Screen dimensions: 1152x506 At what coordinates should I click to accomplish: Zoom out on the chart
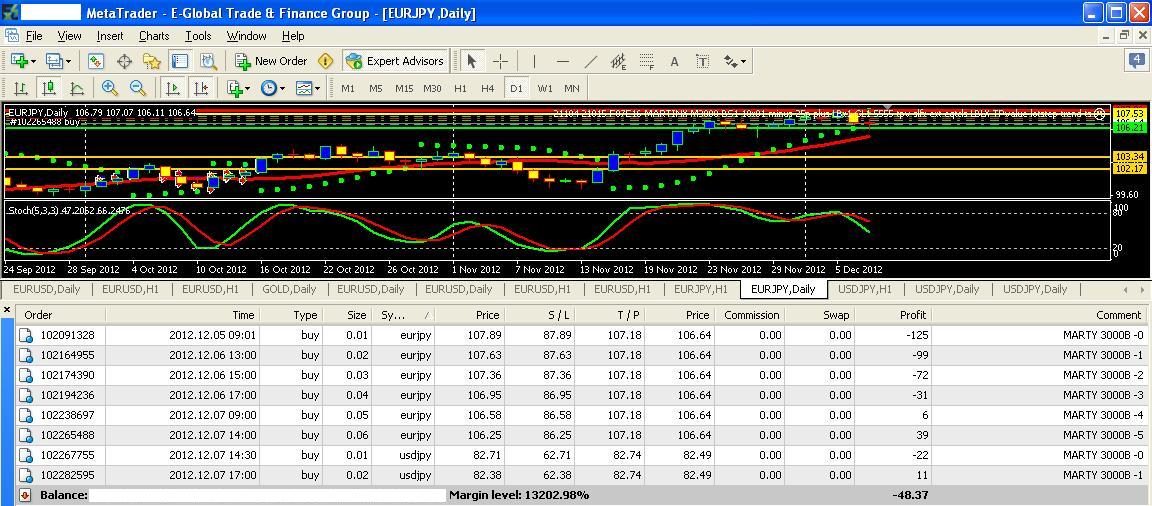pyautogui.click(x=137, y=88)
